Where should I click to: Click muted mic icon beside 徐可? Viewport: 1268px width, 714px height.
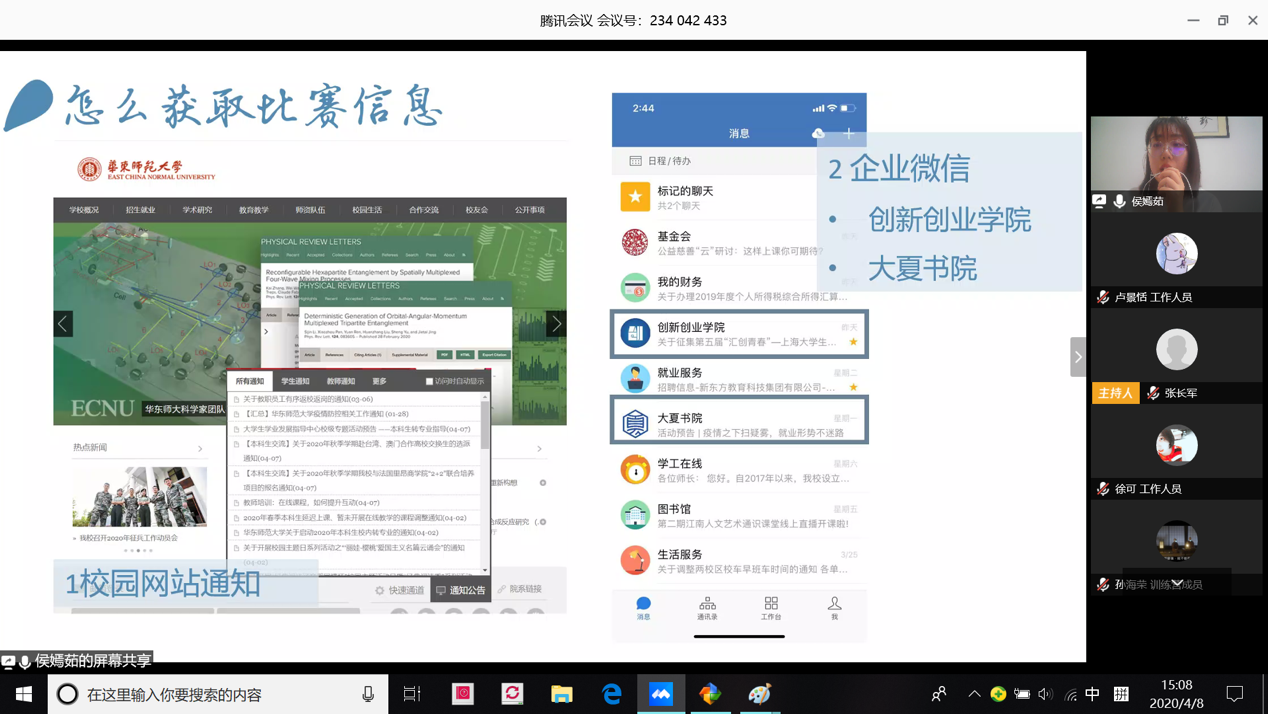pos(1103,489)
